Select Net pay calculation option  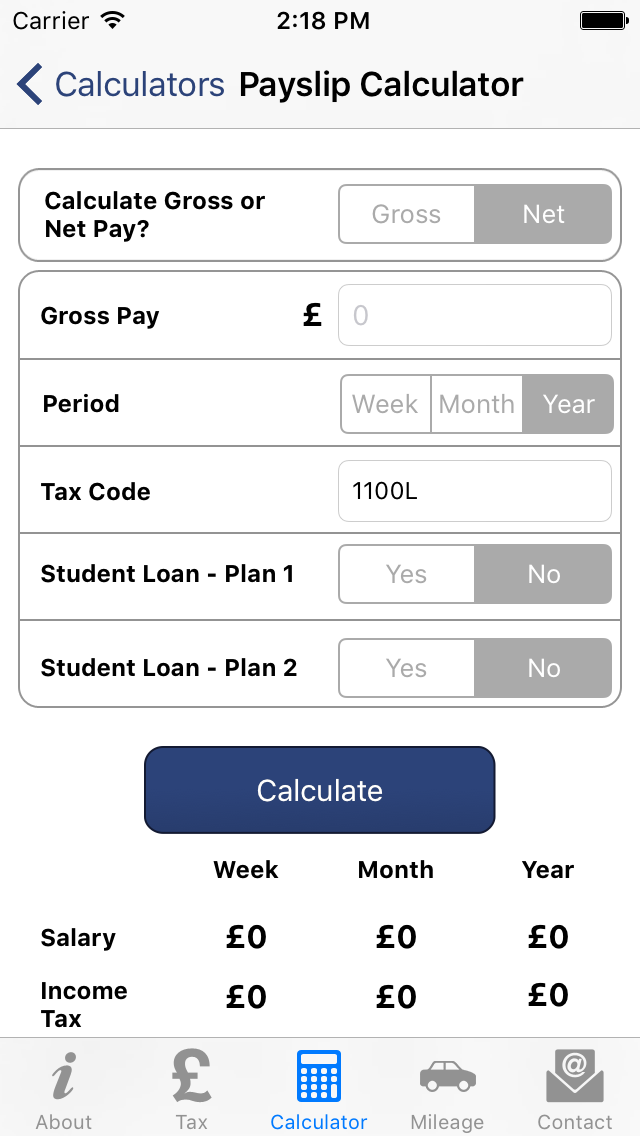(544, 214)
